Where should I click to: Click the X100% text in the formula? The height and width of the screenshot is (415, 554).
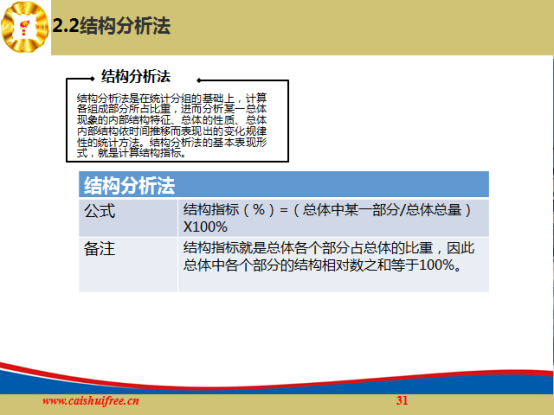click(x=205, y=227)
